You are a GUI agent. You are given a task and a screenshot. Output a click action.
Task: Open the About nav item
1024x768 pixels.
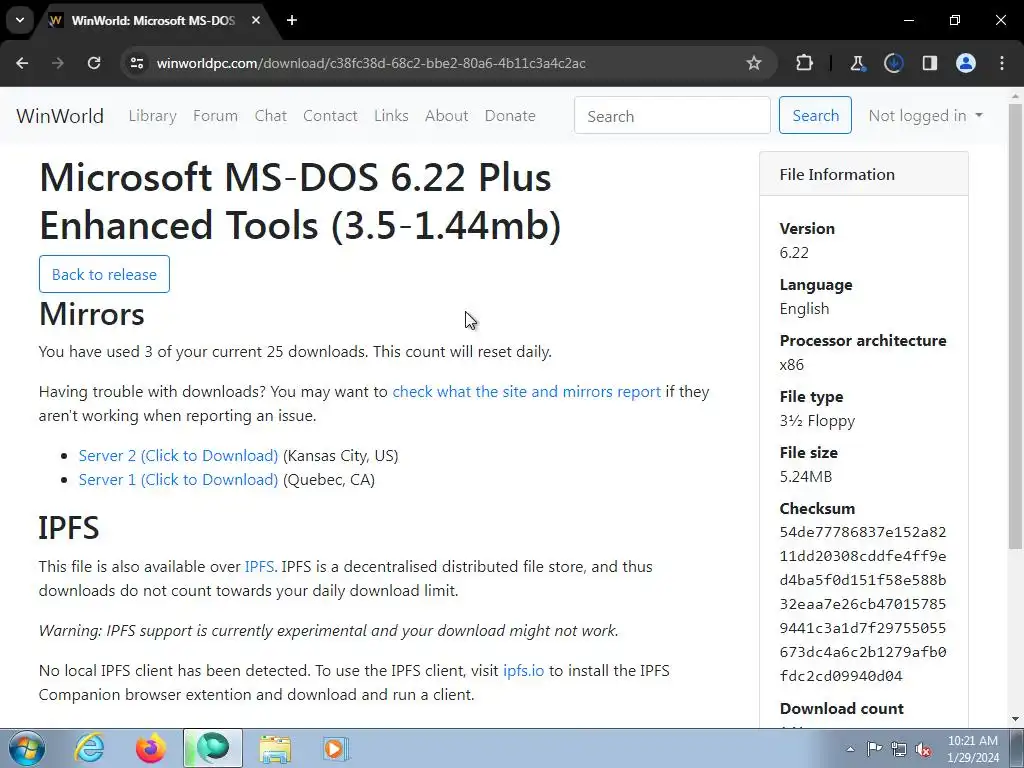(447, 116)
